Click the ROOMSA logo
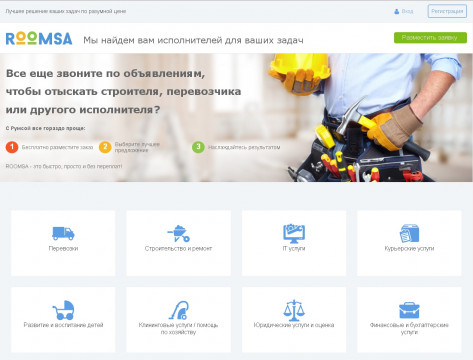 tap(39, 39)
